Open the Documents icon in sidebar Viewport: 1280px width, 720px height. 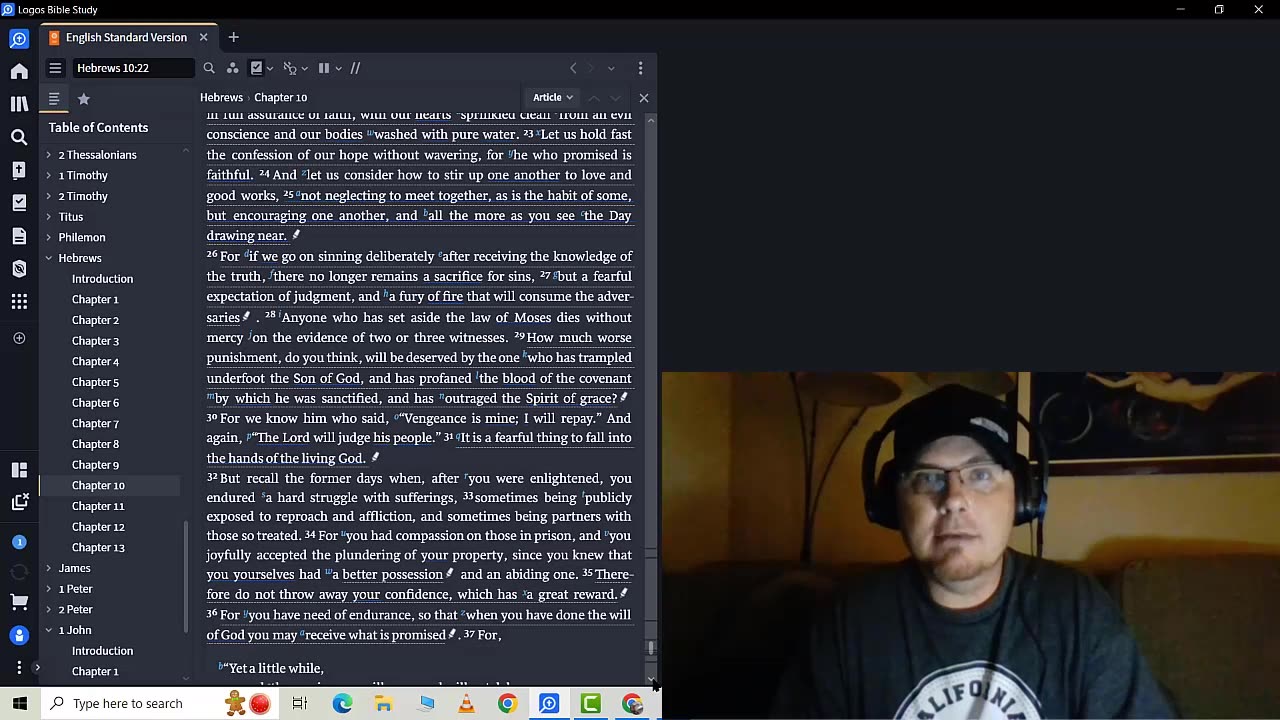pos(19,236)
